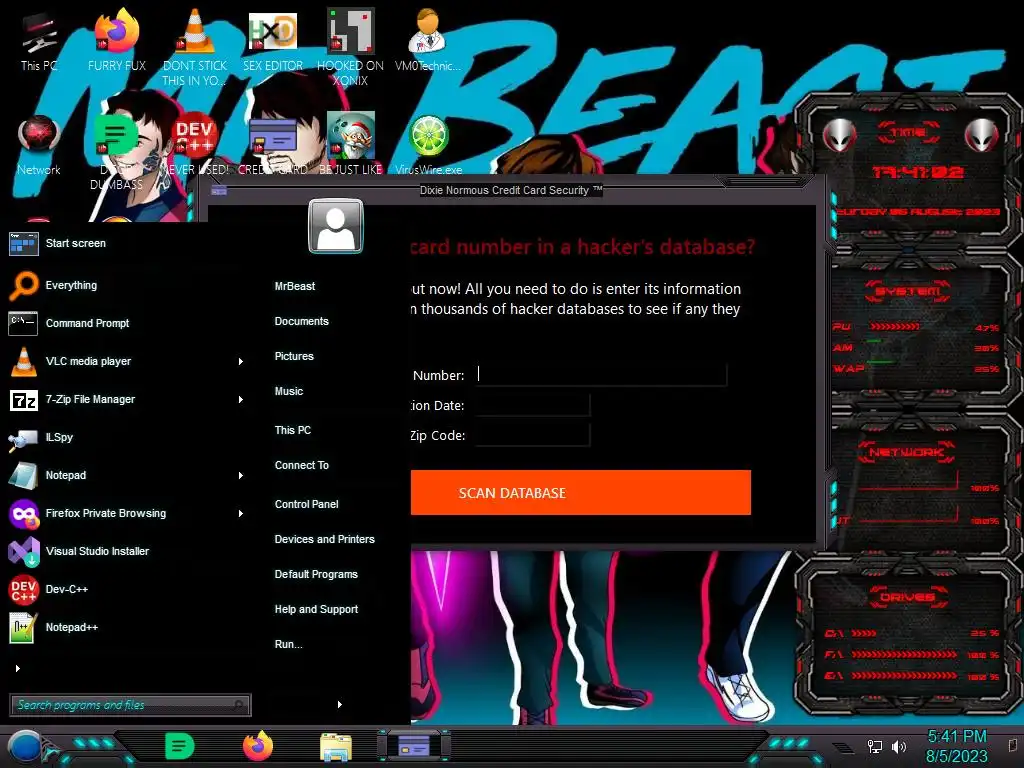Open Documents from start menu
This screenshot has height=768, width=1024.
[302, 321]
